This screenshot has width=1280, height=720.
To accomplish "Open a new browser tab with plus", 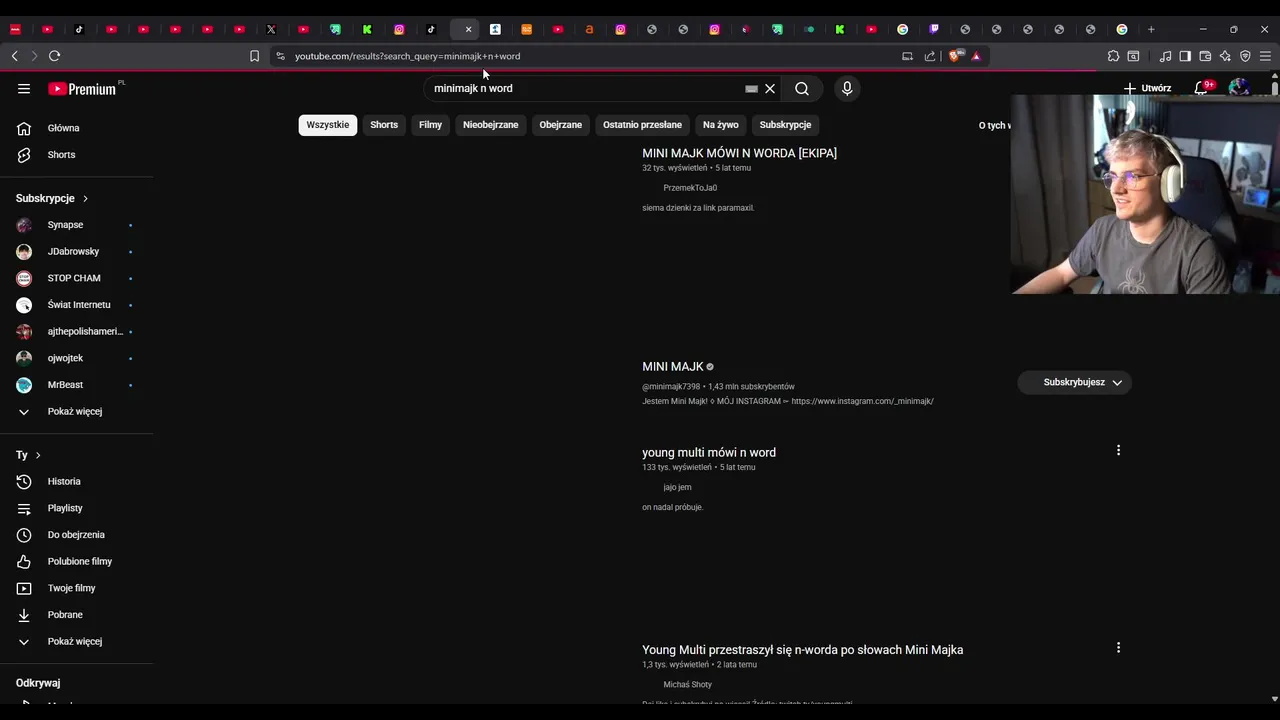I will coord(1151,29).
